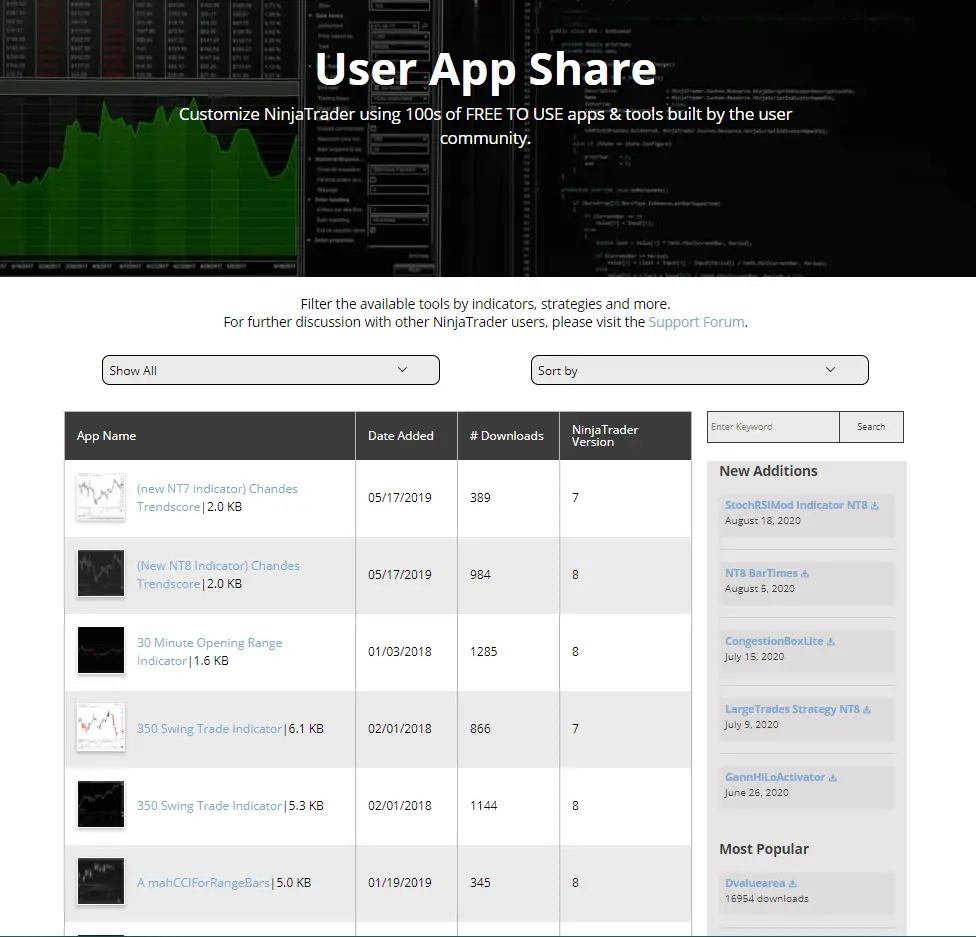976x937 pixels.
Task: Click 'July 9, 2020' date text
Action: 751,724
